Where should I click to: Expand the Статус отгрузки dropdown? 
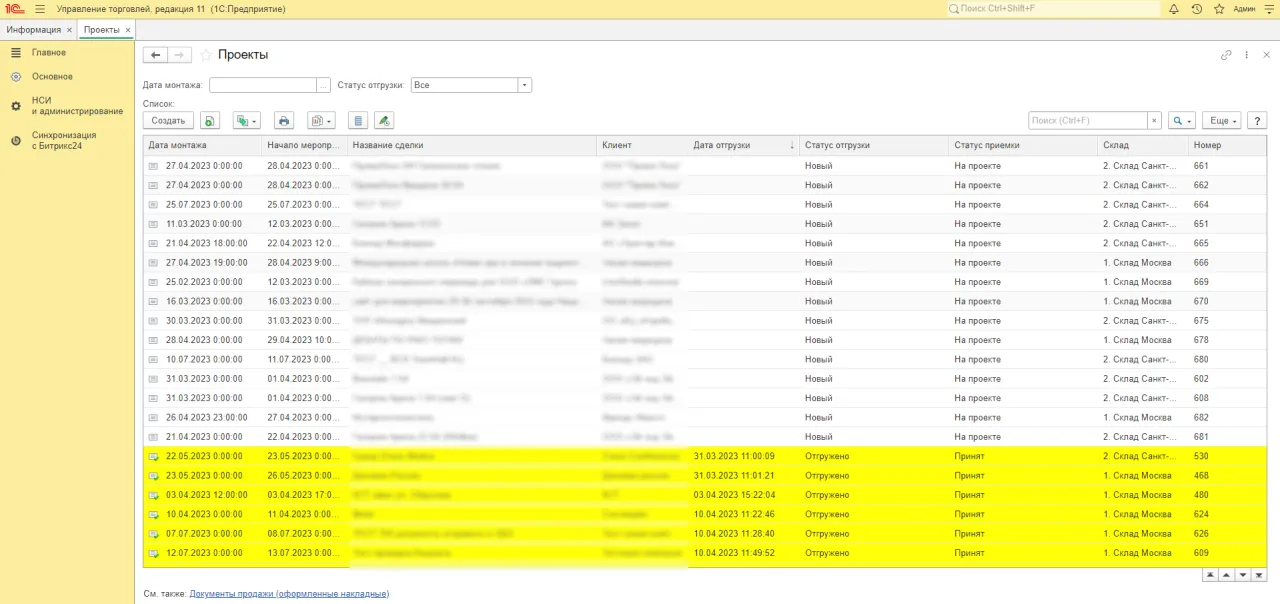(x=525, y=85)
